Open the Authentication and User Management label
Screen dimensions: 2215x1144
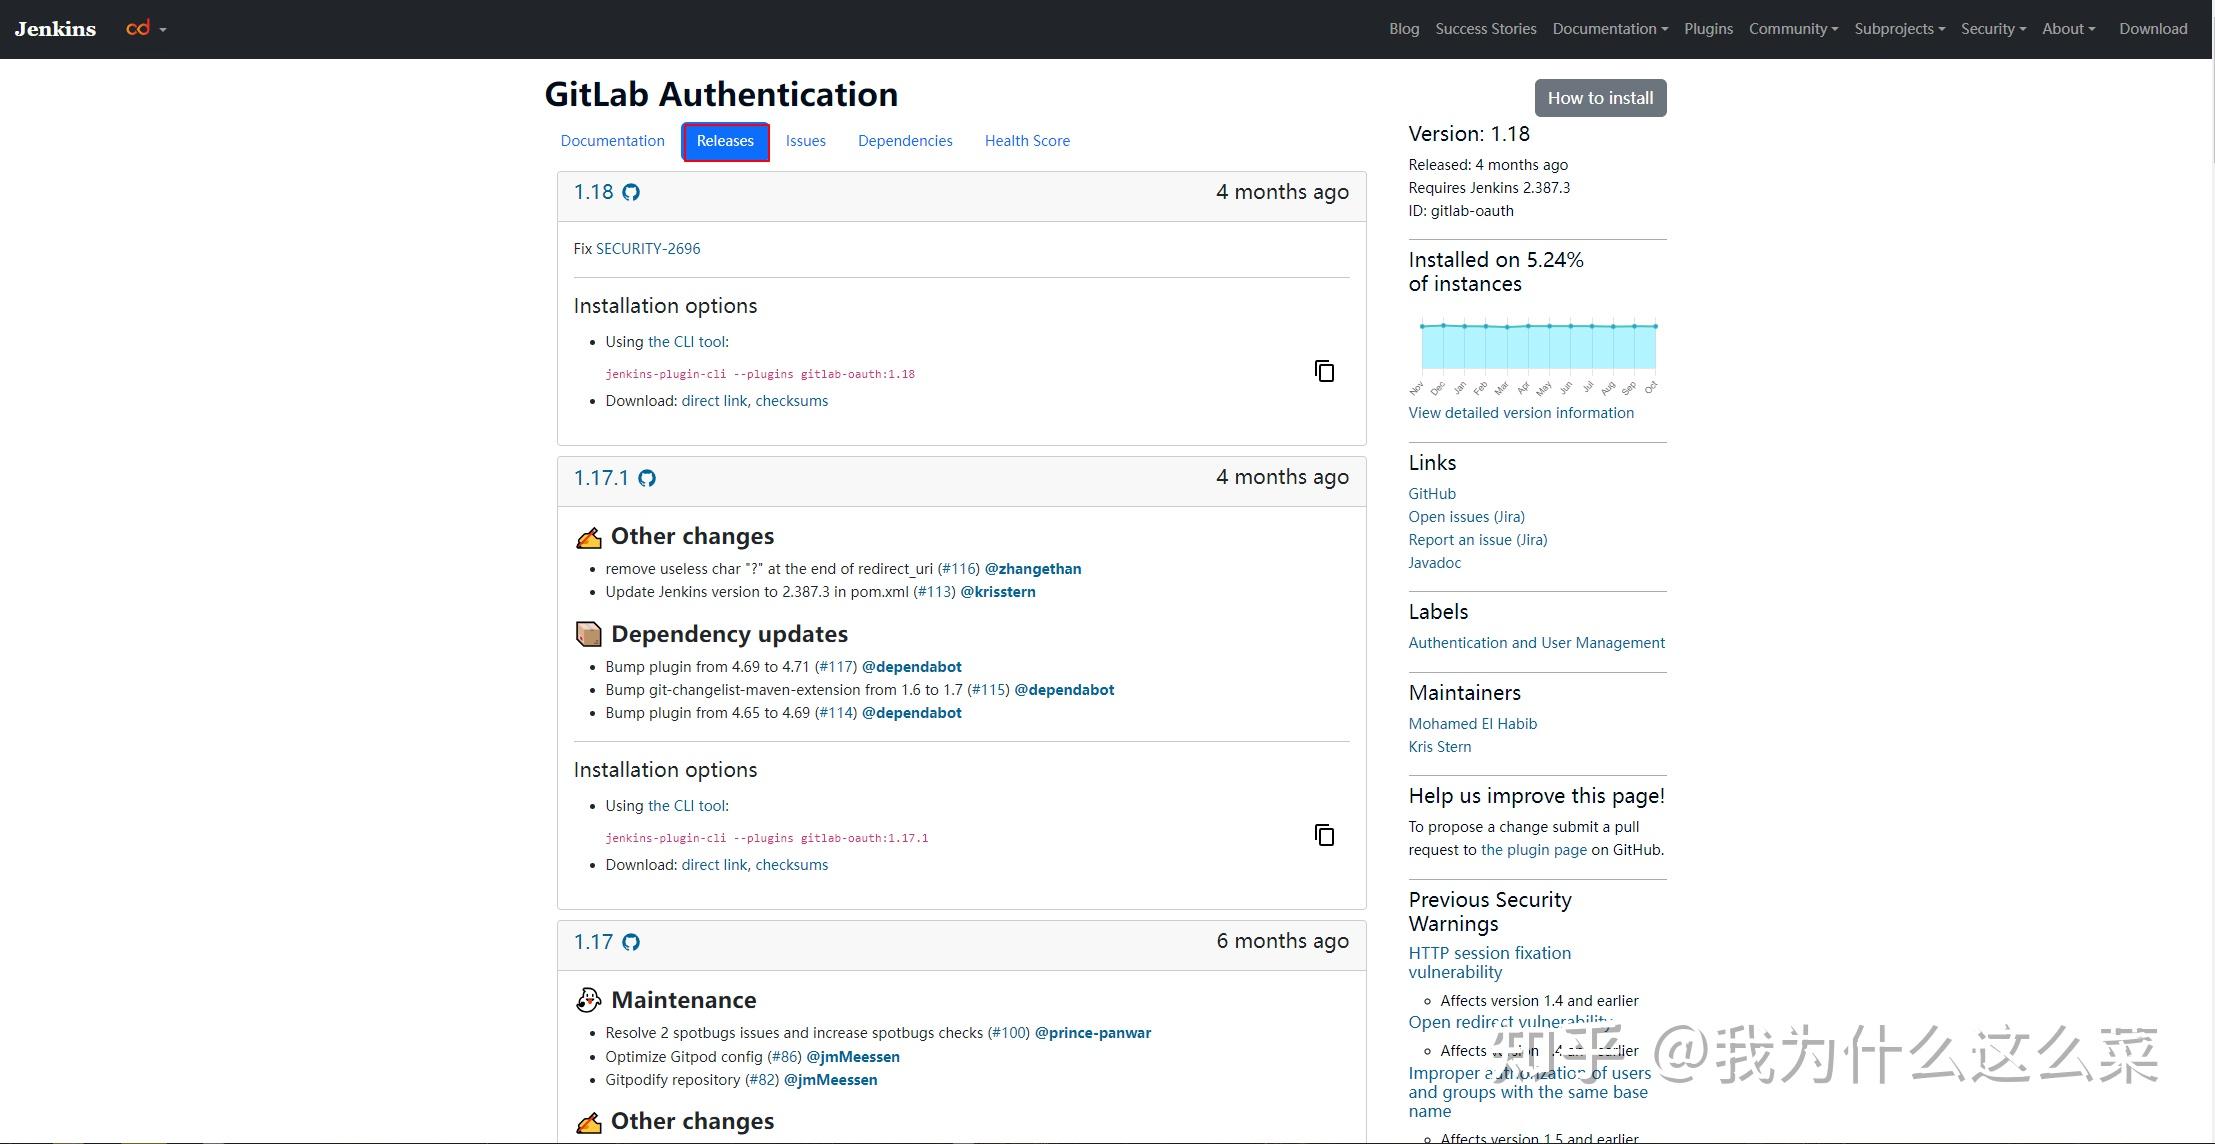(x=1536, y=643)
